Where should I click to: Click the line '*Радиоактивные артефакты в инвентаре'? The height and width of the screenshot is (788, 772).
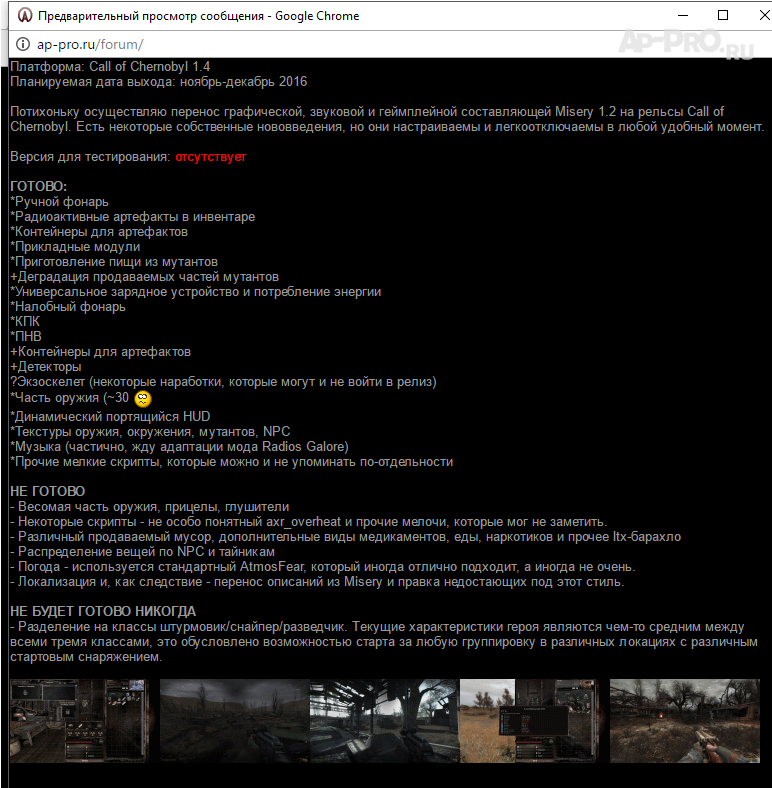[133, 217]
